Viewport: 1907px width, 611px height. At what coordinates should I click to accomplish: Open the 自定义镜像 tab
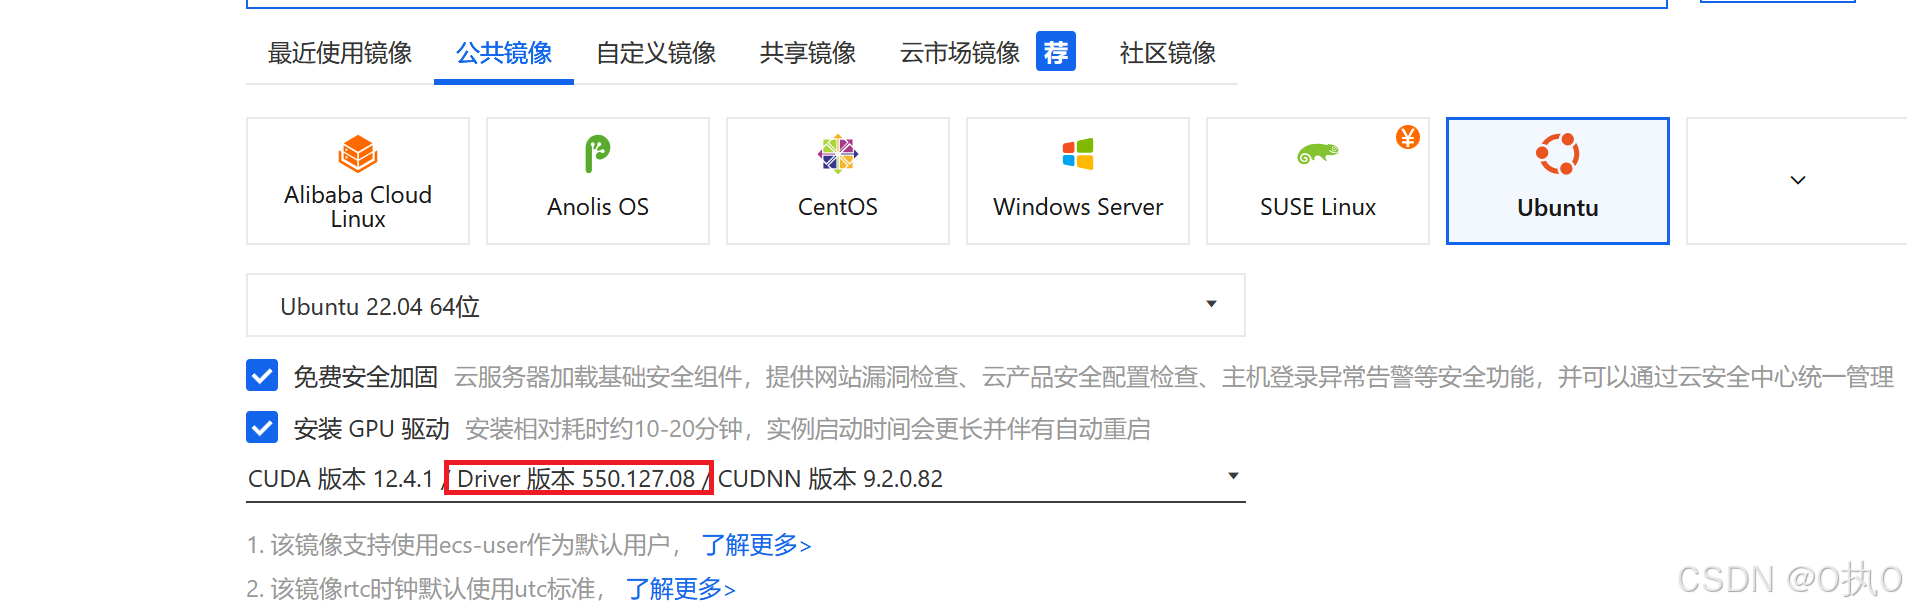(x=656, y=53)
